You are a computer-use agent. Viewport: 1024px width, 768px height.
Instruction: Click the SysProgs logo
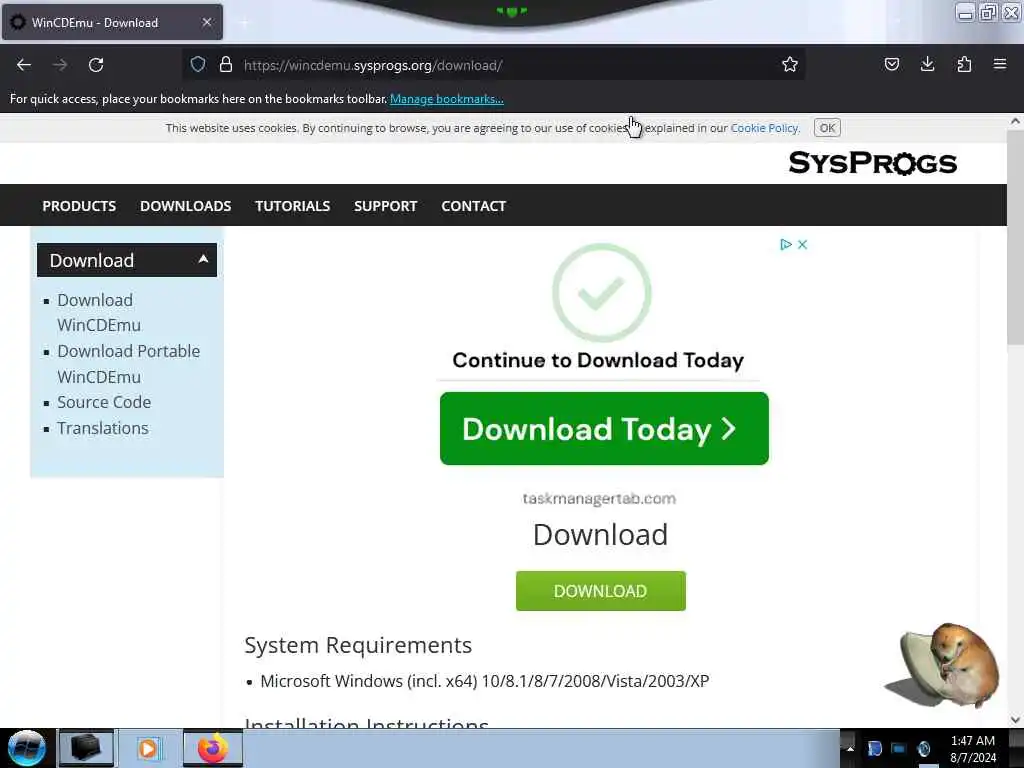(x=872, y=163)
